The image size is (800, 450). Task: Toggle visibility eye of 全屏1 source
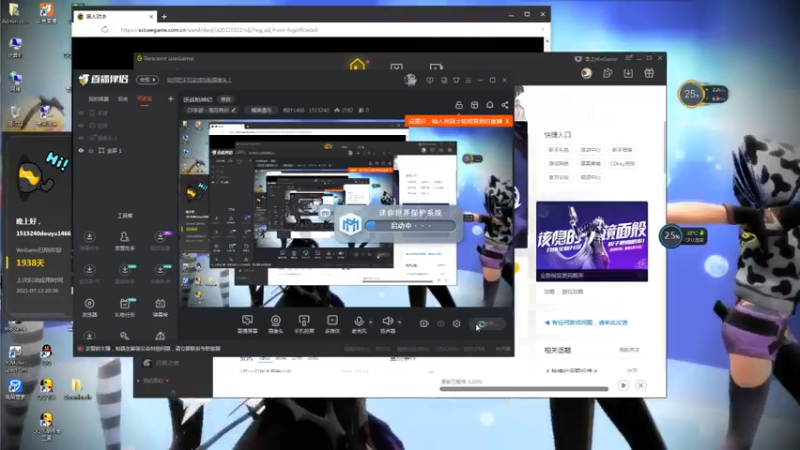[x=81, y=151]
